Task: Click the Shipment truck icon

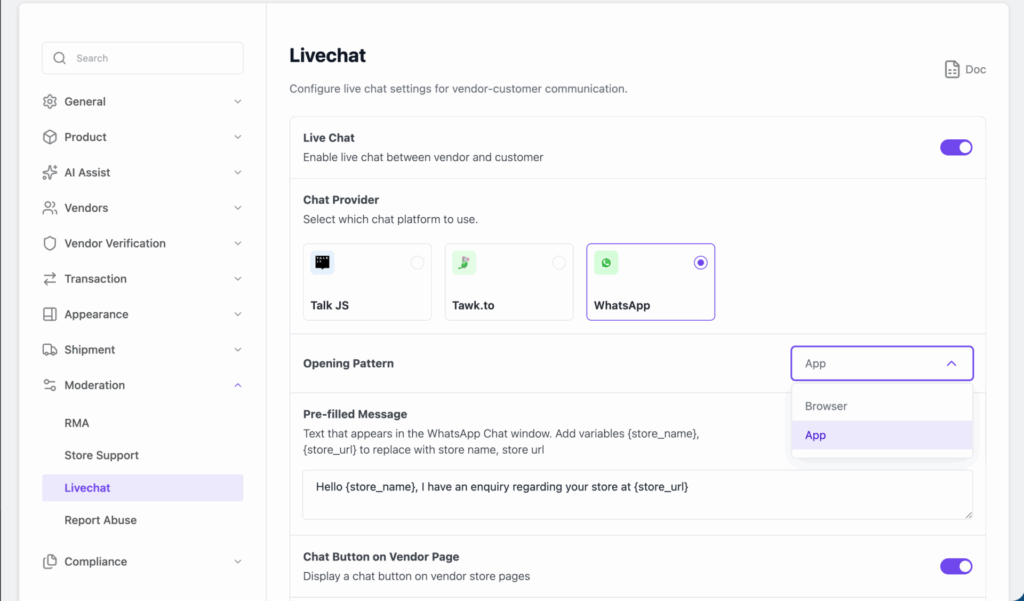Action: point(50,350)
